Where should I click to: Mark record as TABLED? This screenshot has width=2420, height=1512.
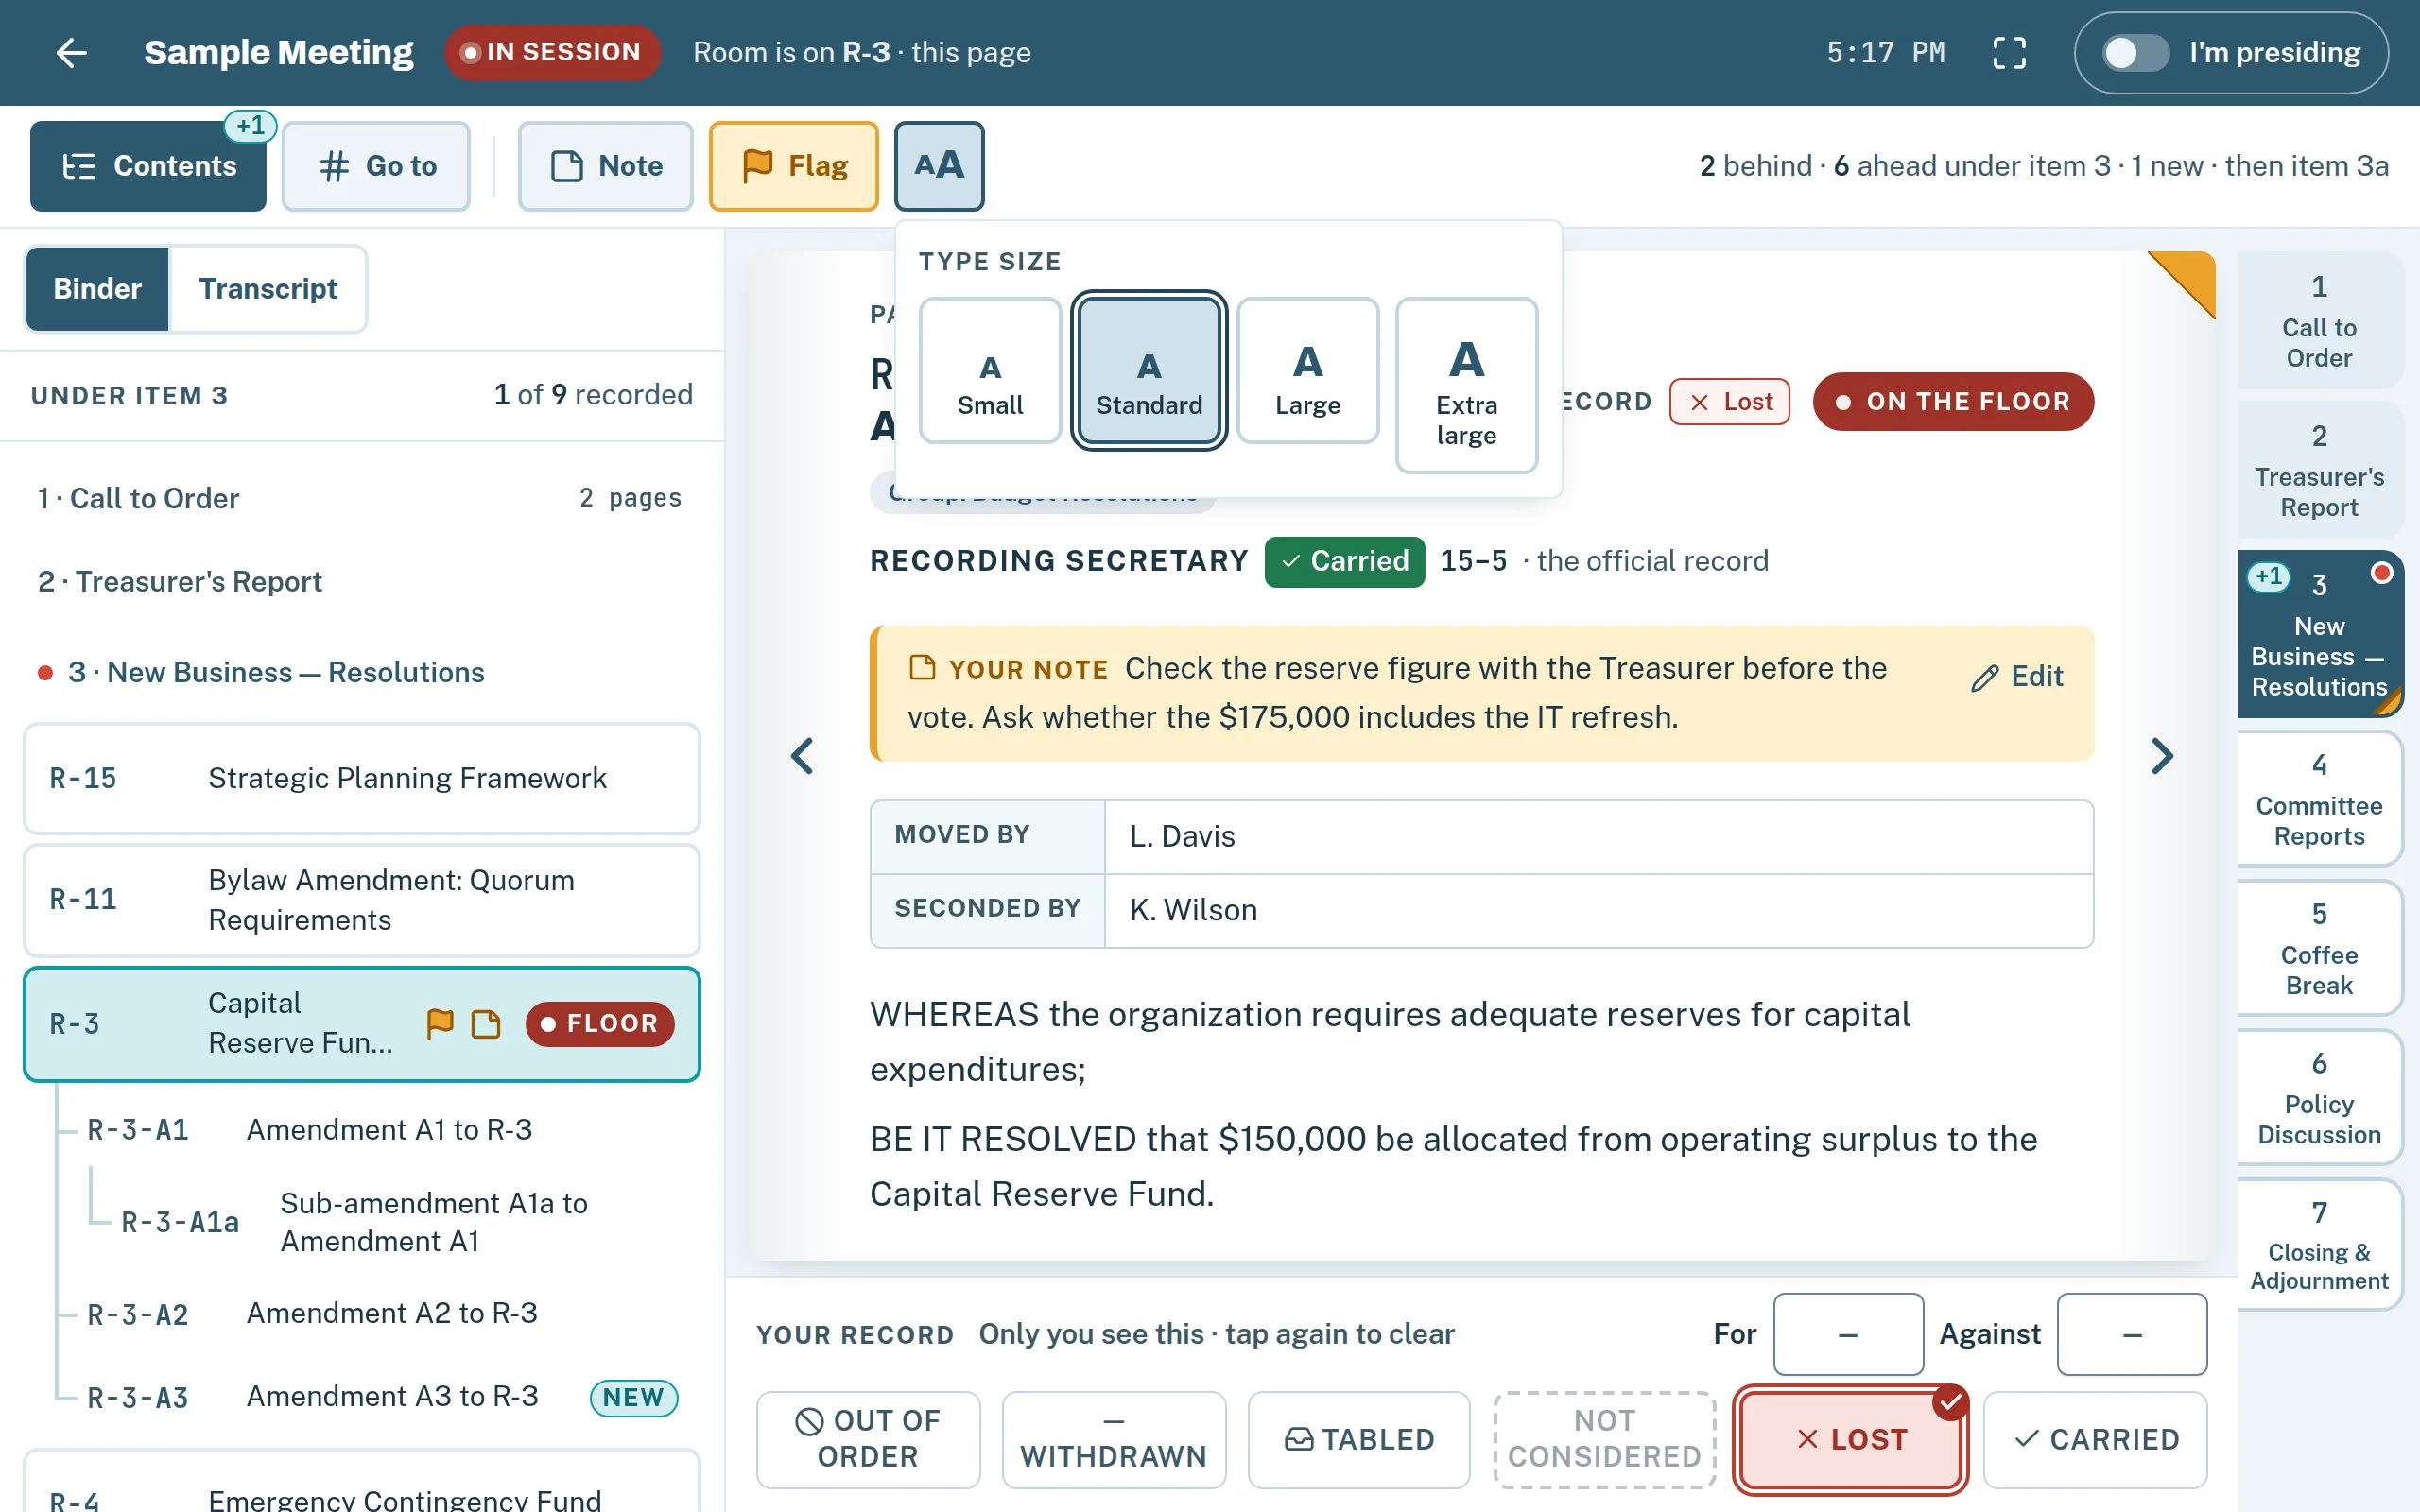1359,1439
